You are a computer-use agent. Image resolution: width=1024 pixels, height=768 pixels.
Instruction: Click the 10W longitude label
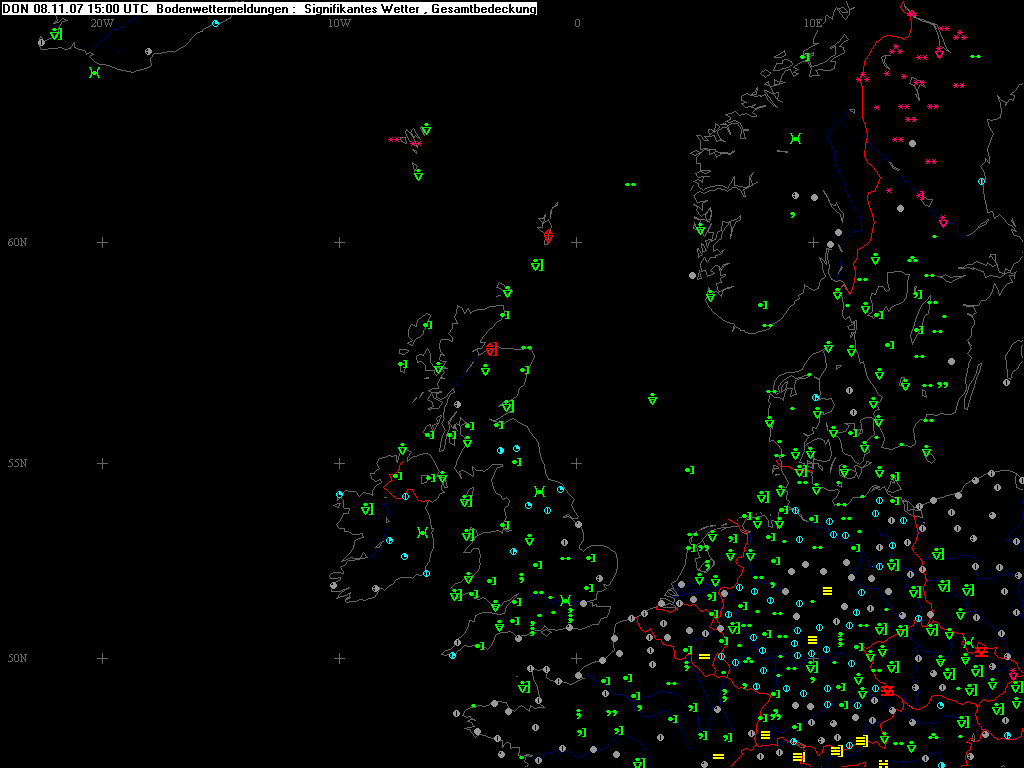click(339, 23)
